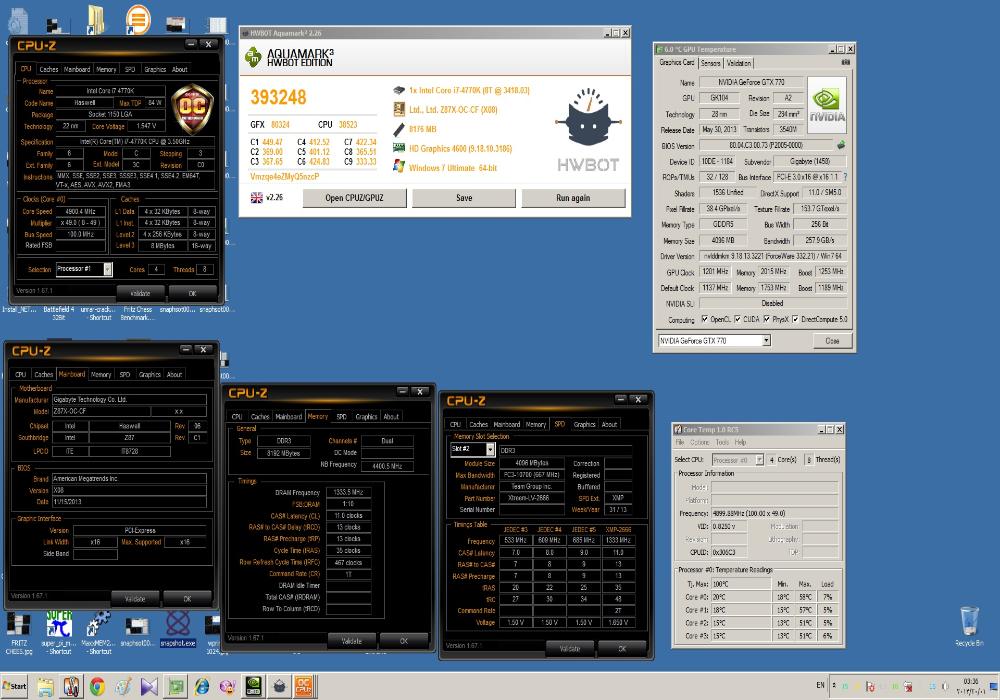Click the OC badge logo in CPU-Z
This screenshot has width=1000, height=700.
(x=193, y=108)
